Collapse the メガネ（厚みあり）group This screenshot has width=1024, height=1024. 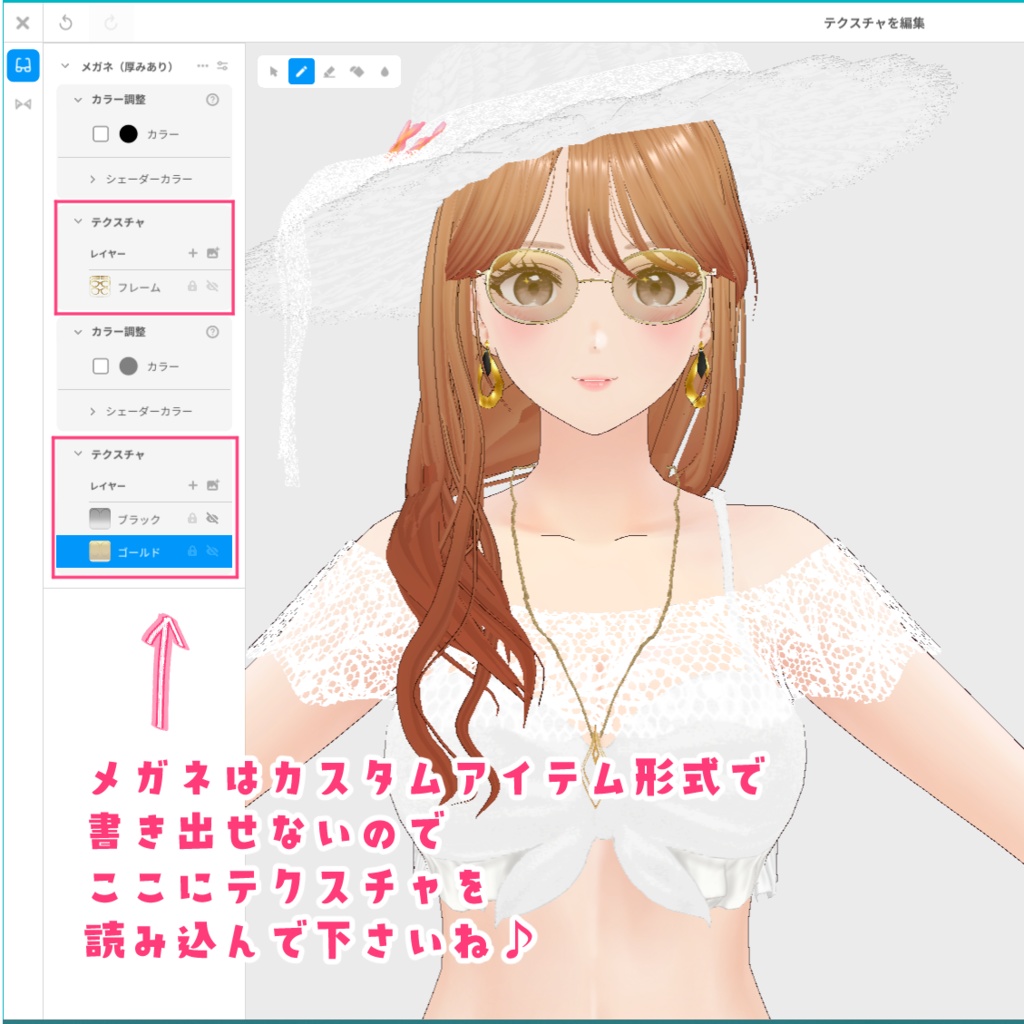64,66
